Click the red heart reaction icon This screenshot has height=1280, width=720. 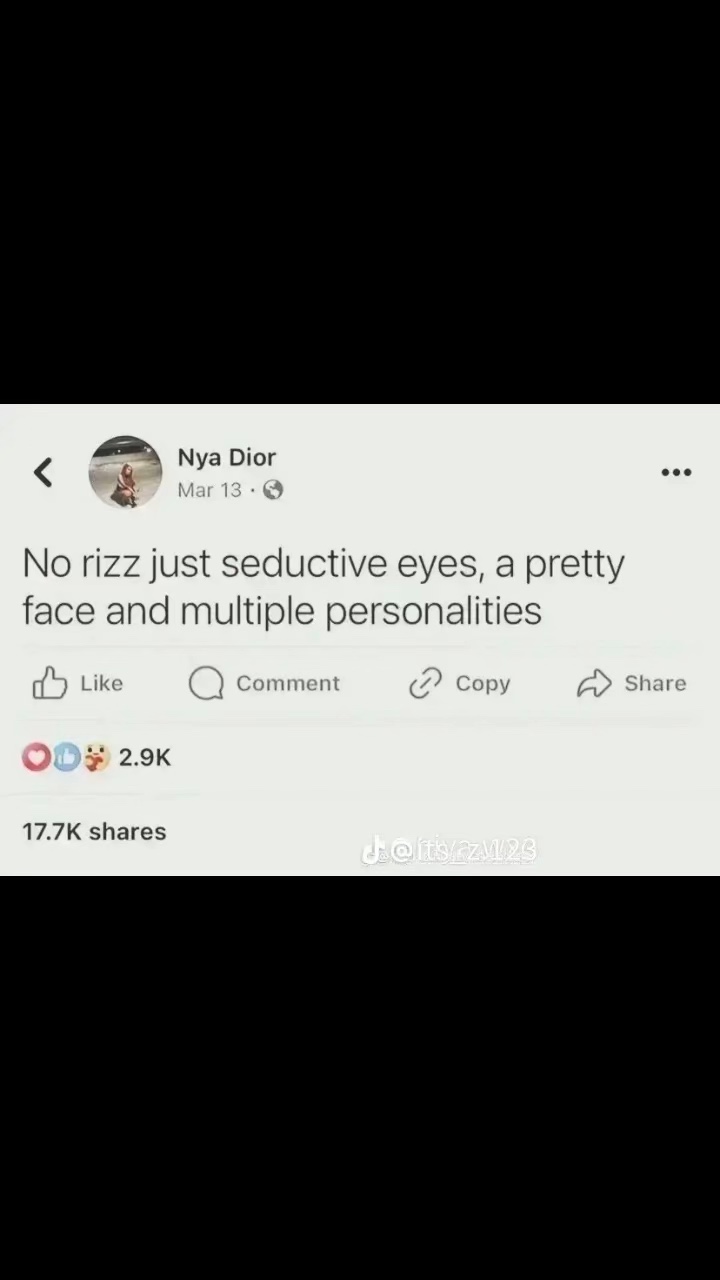click(36, 758)
